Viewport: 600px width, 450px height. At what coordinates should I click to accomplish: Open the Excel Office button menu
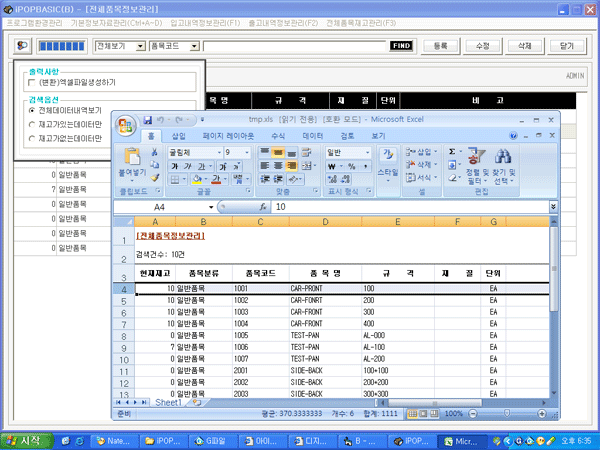[125, 126]
